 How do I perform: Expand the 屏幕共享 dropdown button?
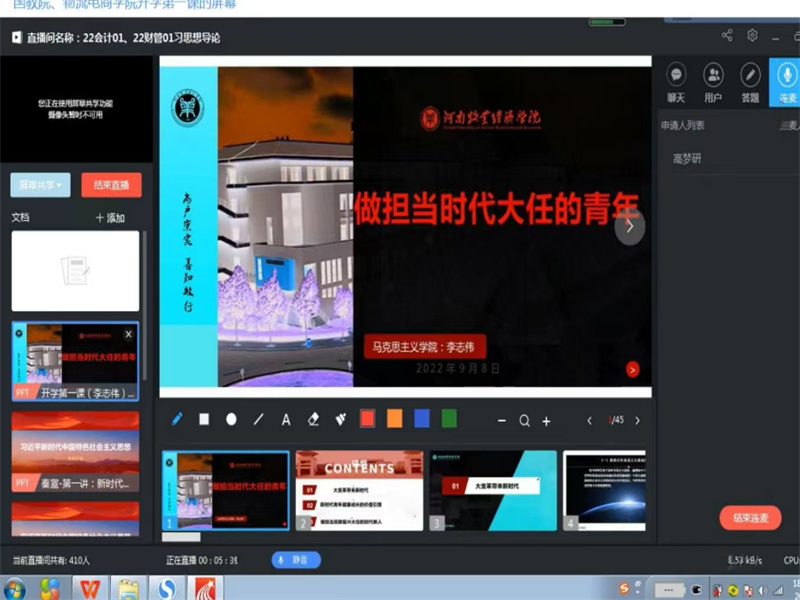(41, 185)
